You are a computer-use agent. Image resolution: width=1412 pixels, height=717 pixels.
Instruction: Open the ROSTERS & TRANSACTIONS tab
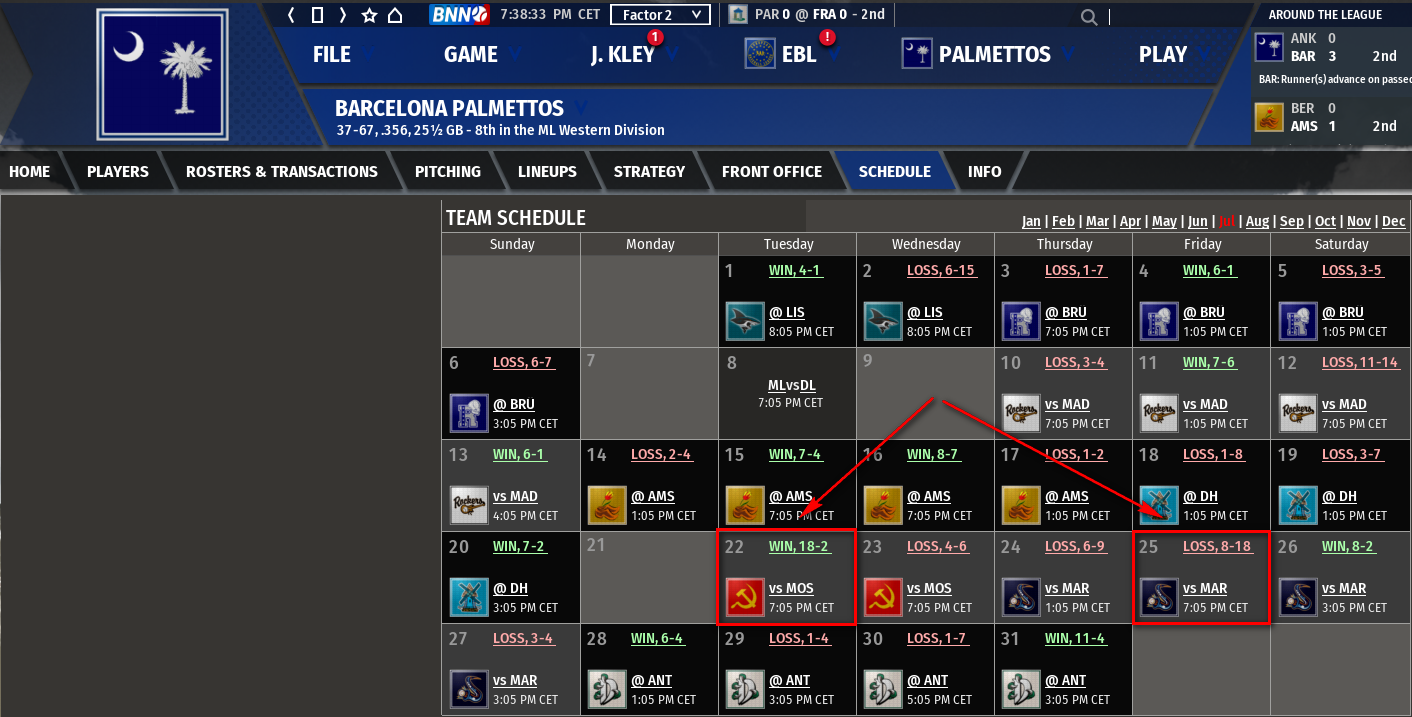click(x=282, y=172)
